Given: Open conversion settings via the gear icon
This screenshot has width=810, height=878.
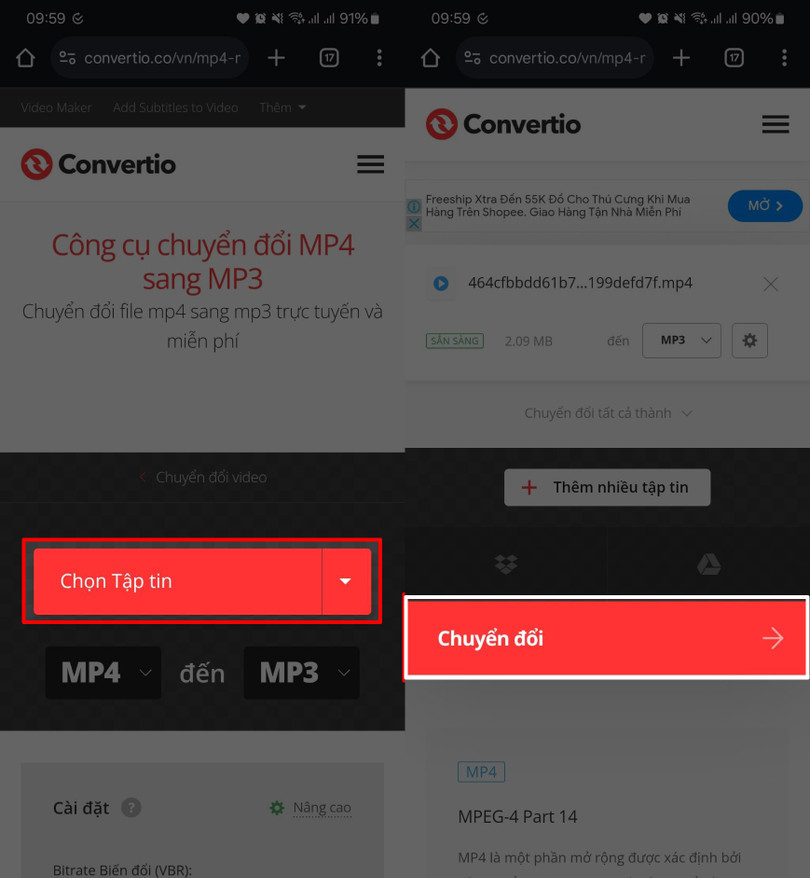Looking at the screenshot, I should pos(750,340).
